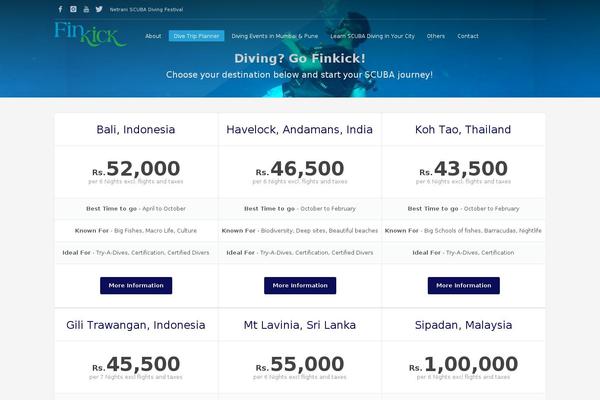Open the YouTube social icon
This screenshot has width=600, height=400.
pos(86,9)
